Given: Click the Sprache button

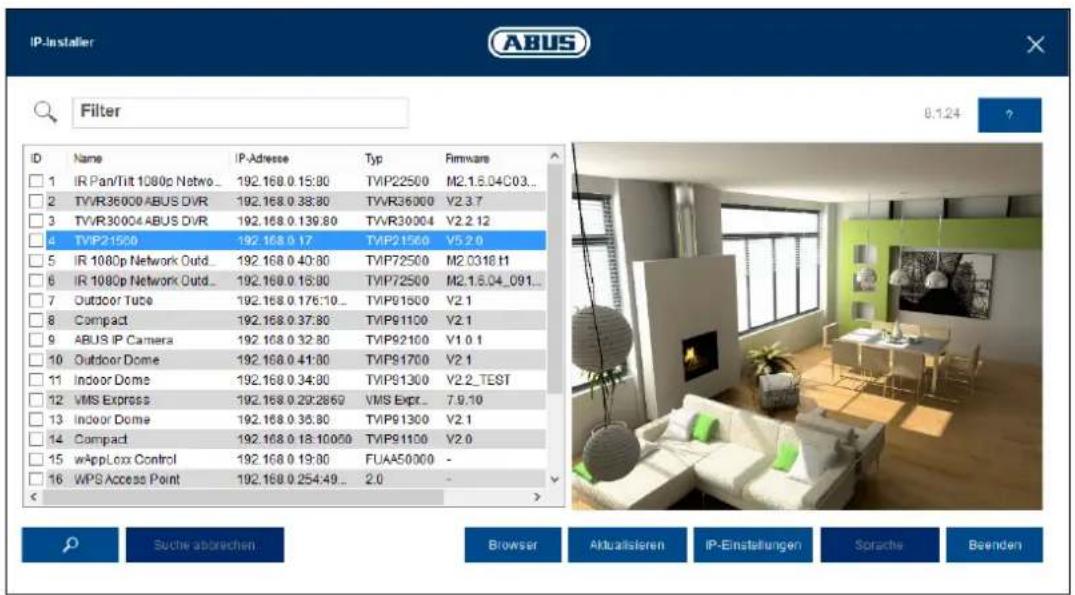Looking at the screenshot, I should point(880,545).
